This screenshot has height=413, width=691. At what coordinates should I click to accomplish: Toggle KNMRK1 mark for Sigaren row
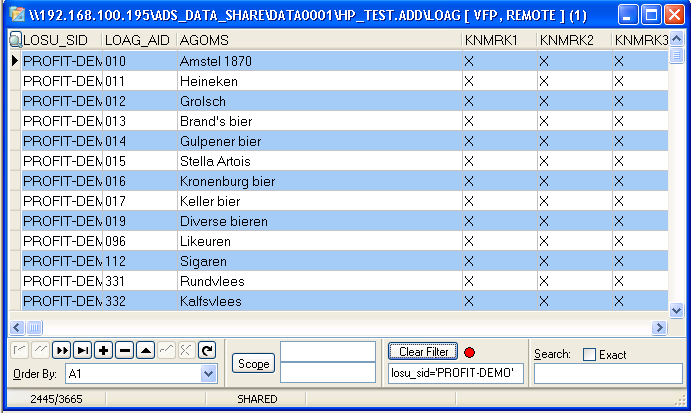(469, 261)
